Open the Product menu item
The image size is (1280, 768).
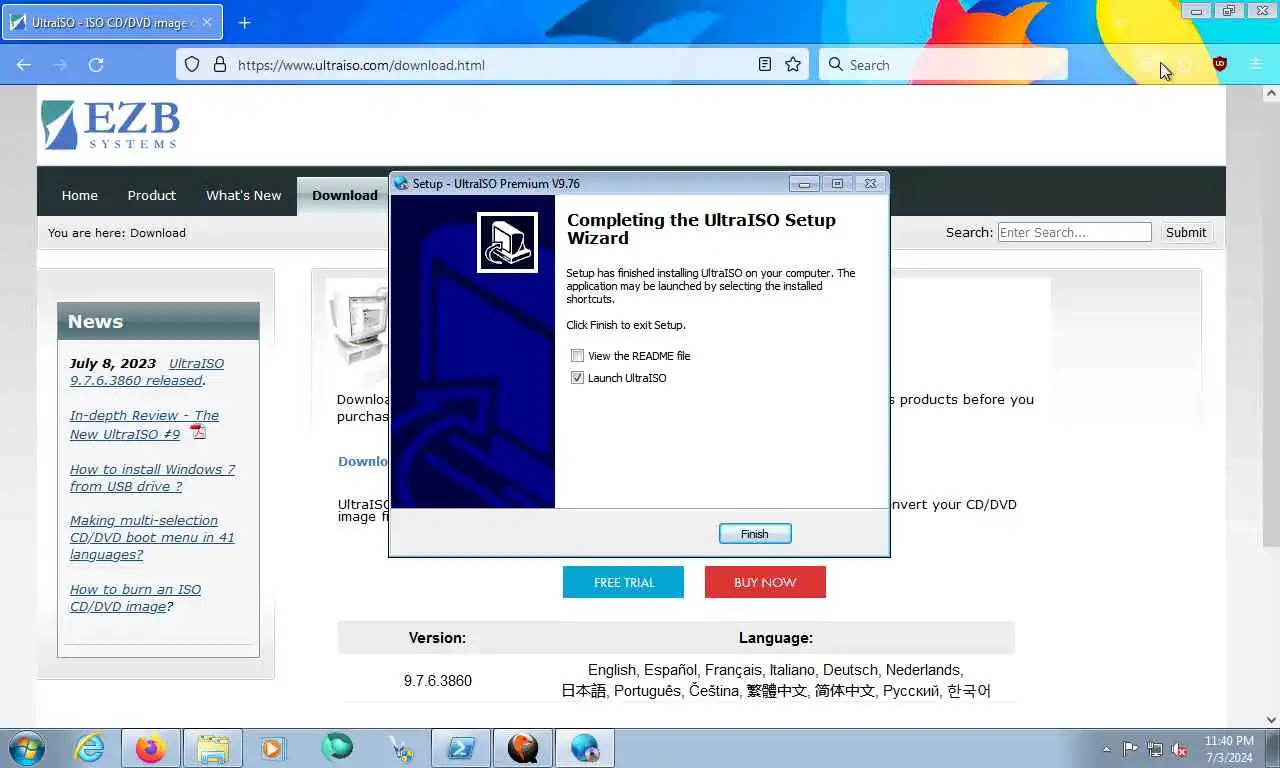[152, 195]
